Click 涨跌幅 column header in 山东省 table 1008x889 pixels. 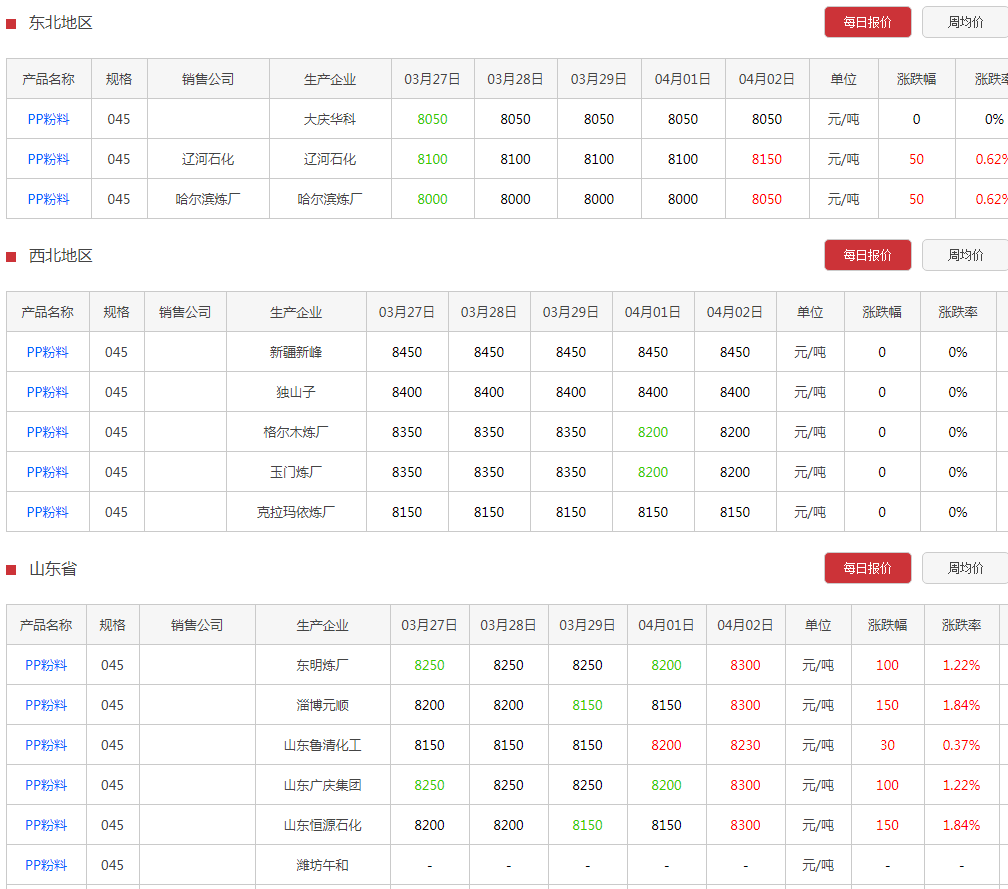click(x=887, y=625)
